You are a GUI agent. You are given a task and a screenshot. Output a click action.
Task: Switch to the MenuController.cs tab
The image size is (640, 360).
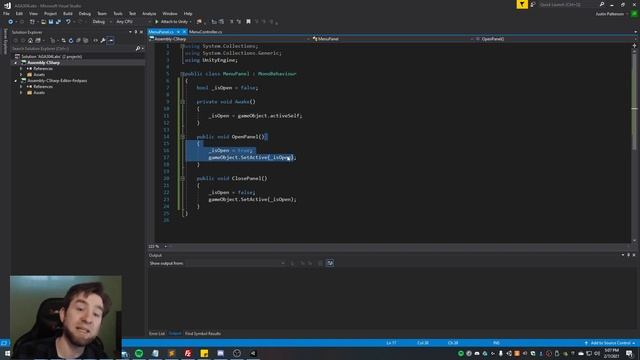(x=206, y=32)
